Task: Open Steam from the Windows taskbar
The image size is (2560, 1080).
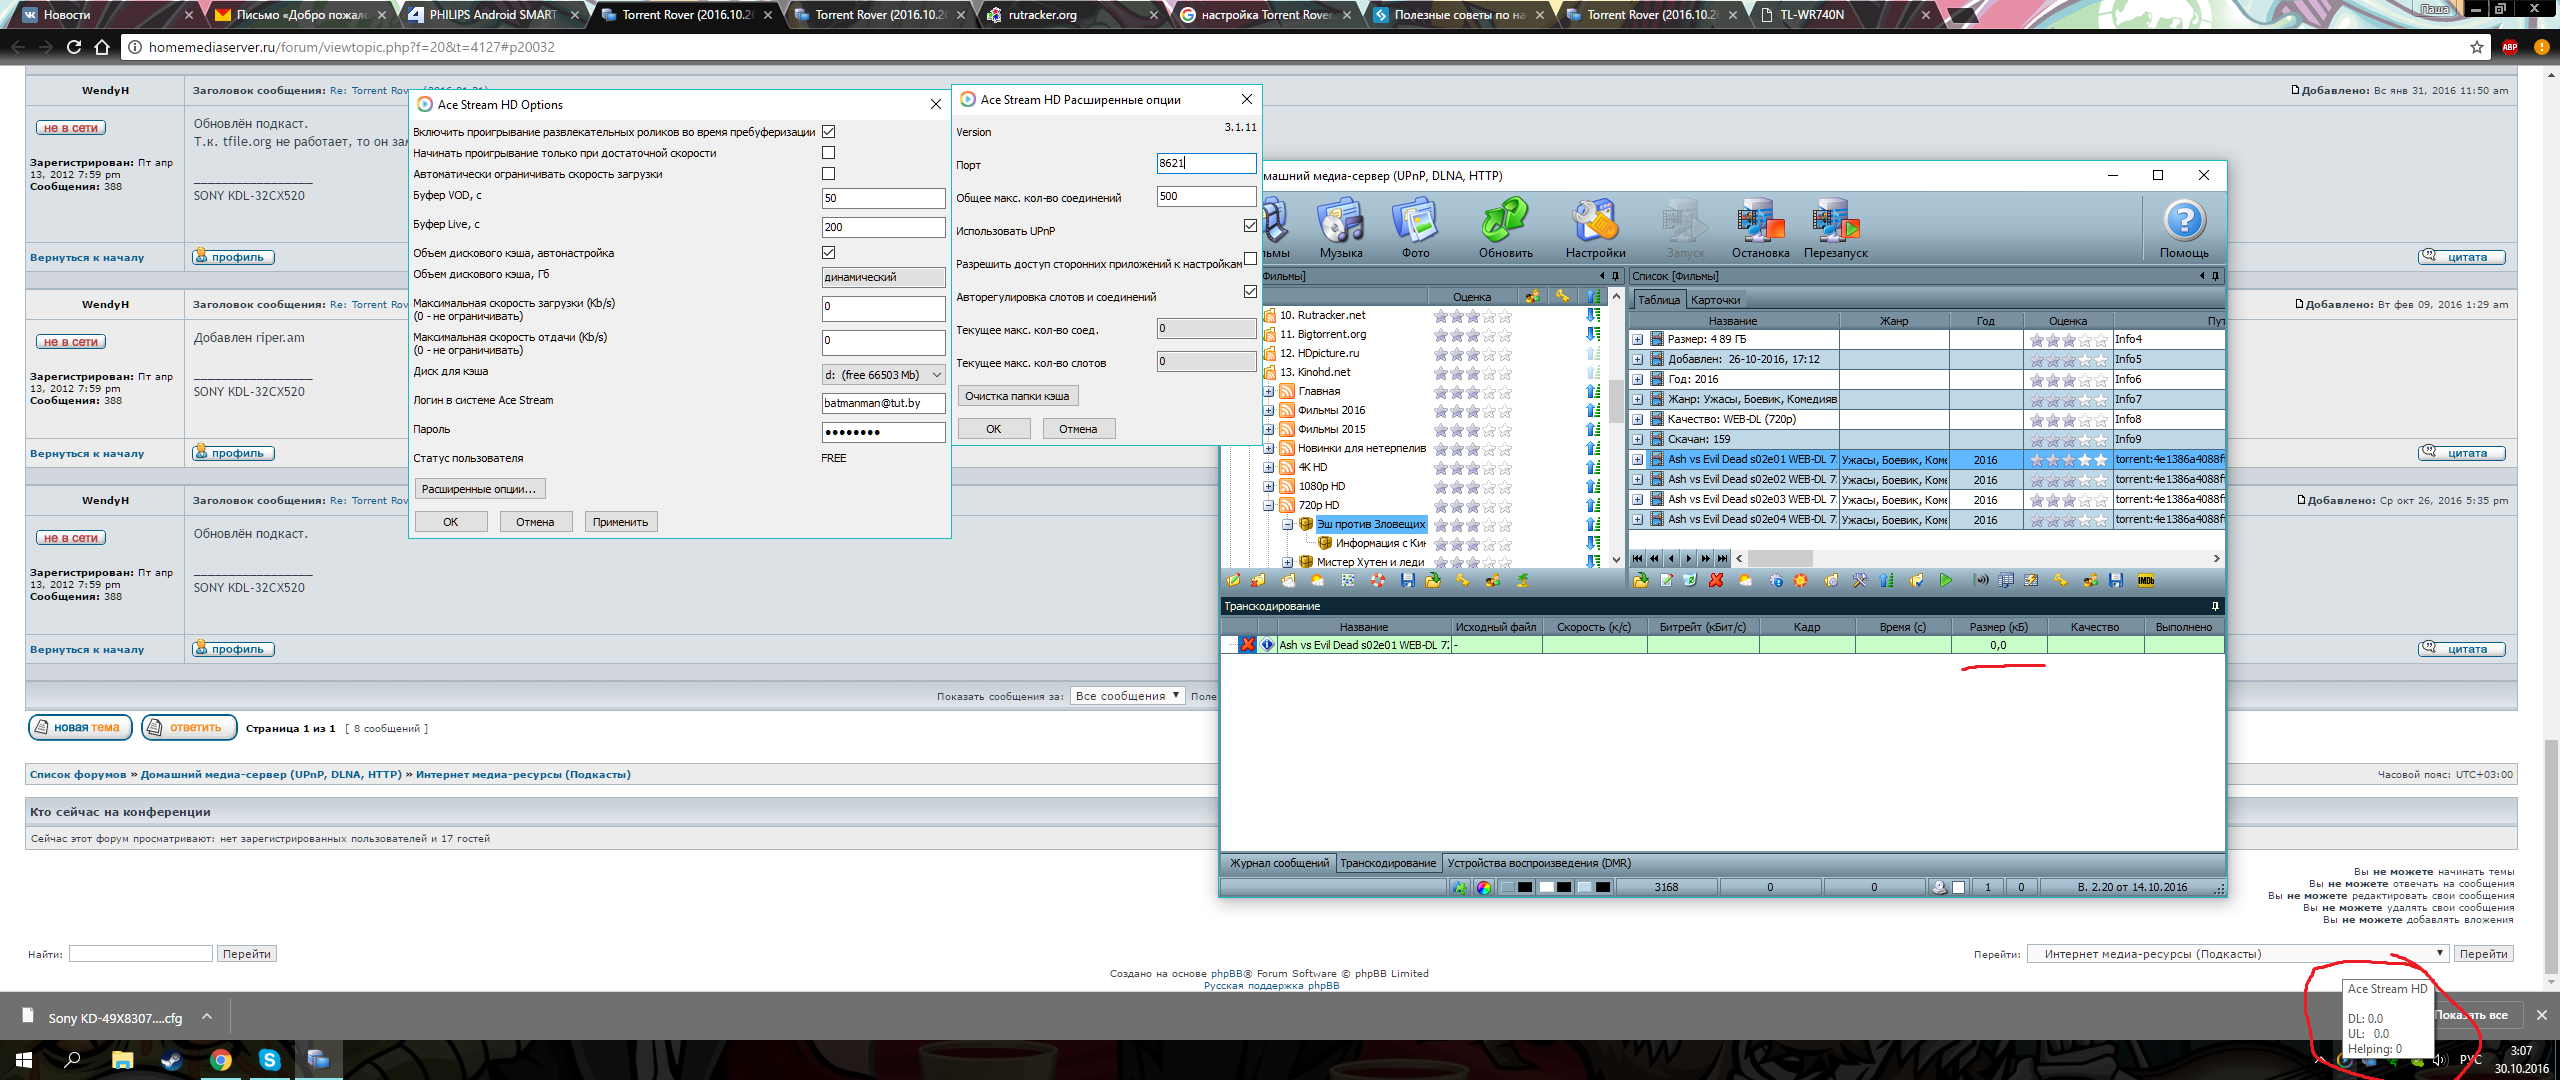Action: click(x=171, y=1059)
